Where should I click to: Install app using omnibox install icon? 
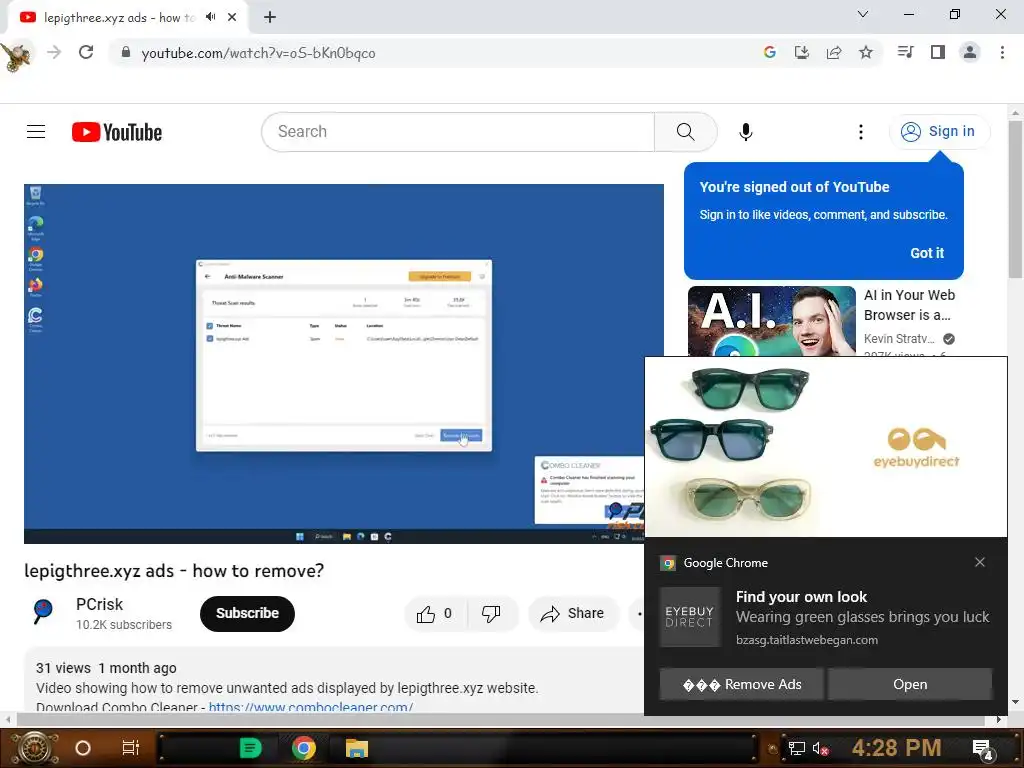pos(801,52)
